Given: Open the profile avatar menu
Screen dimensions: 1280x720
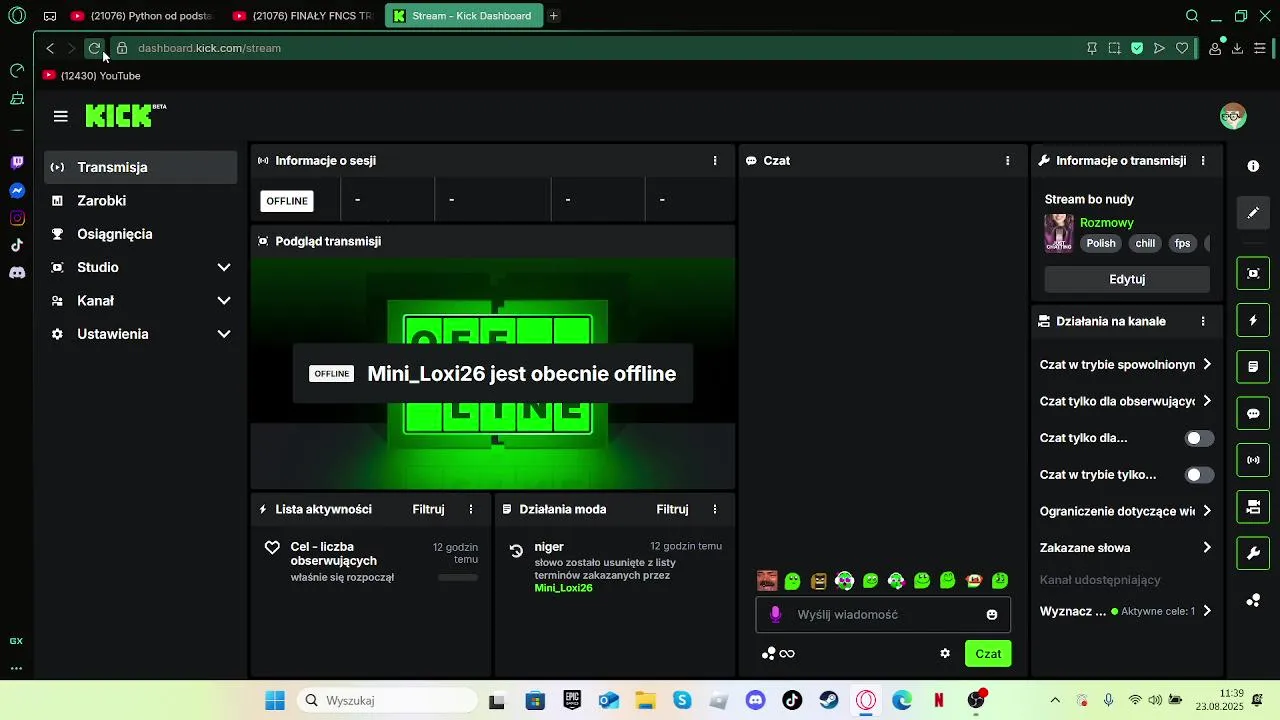Looking at the screenshot, I should click(x=1233, y=116).
